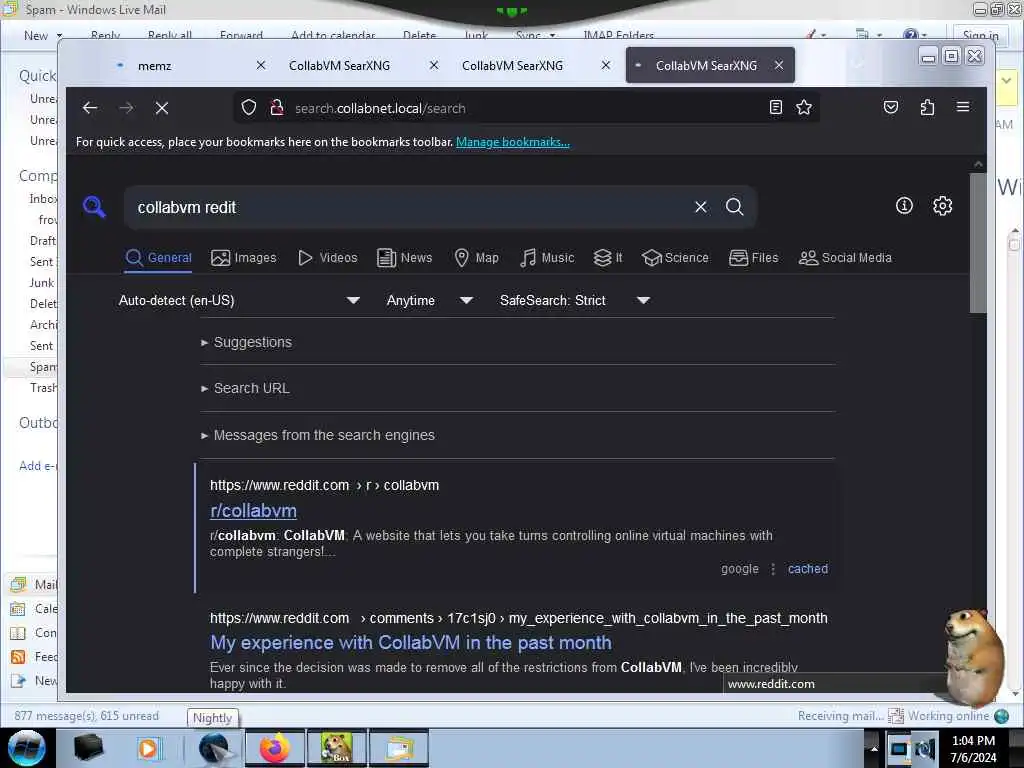
Task: Open the SearXNG about info icon
Action: (x=904, y=206)
